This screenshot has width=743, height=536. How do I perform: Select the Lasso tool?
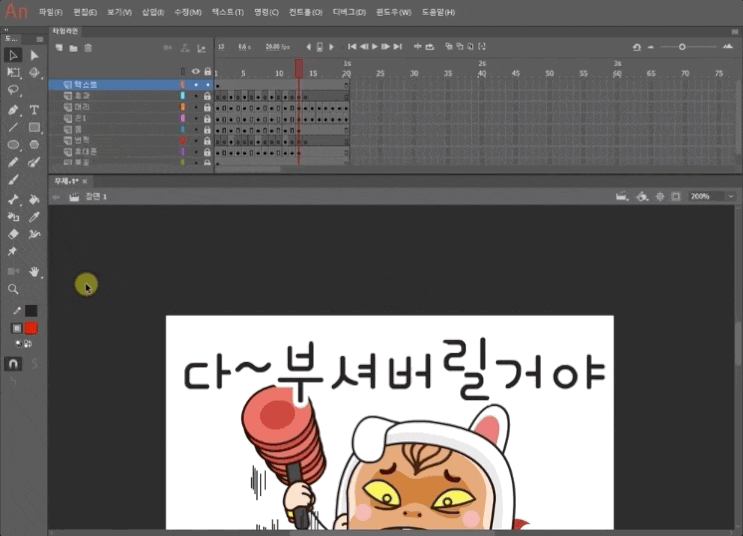tap(13, 90)
